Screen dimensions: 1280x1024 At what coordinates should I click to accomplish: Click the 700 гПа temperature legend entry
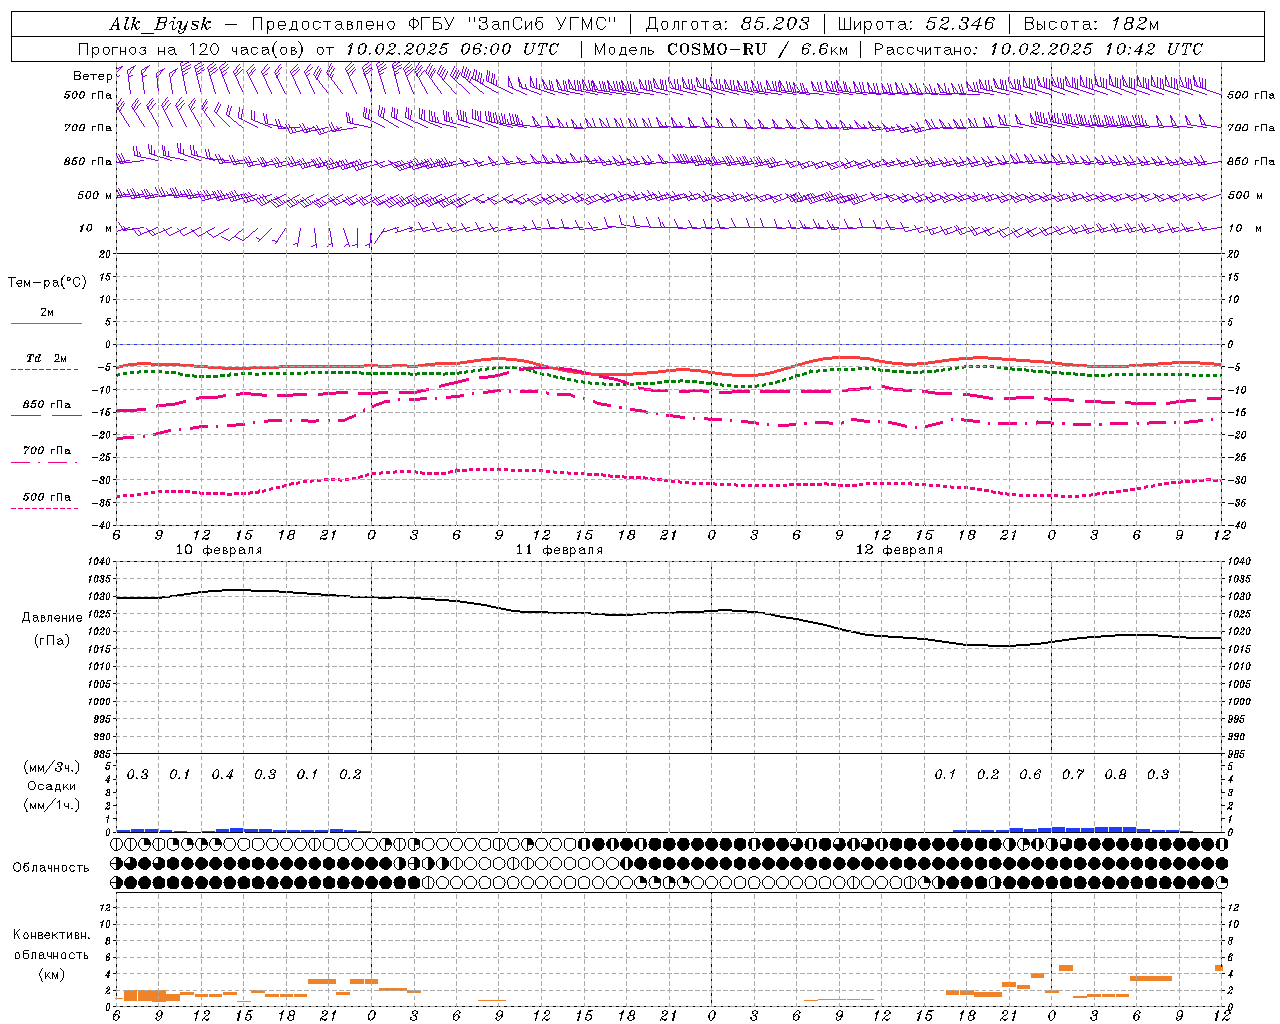pyautogui.click(x=47, y=450)
